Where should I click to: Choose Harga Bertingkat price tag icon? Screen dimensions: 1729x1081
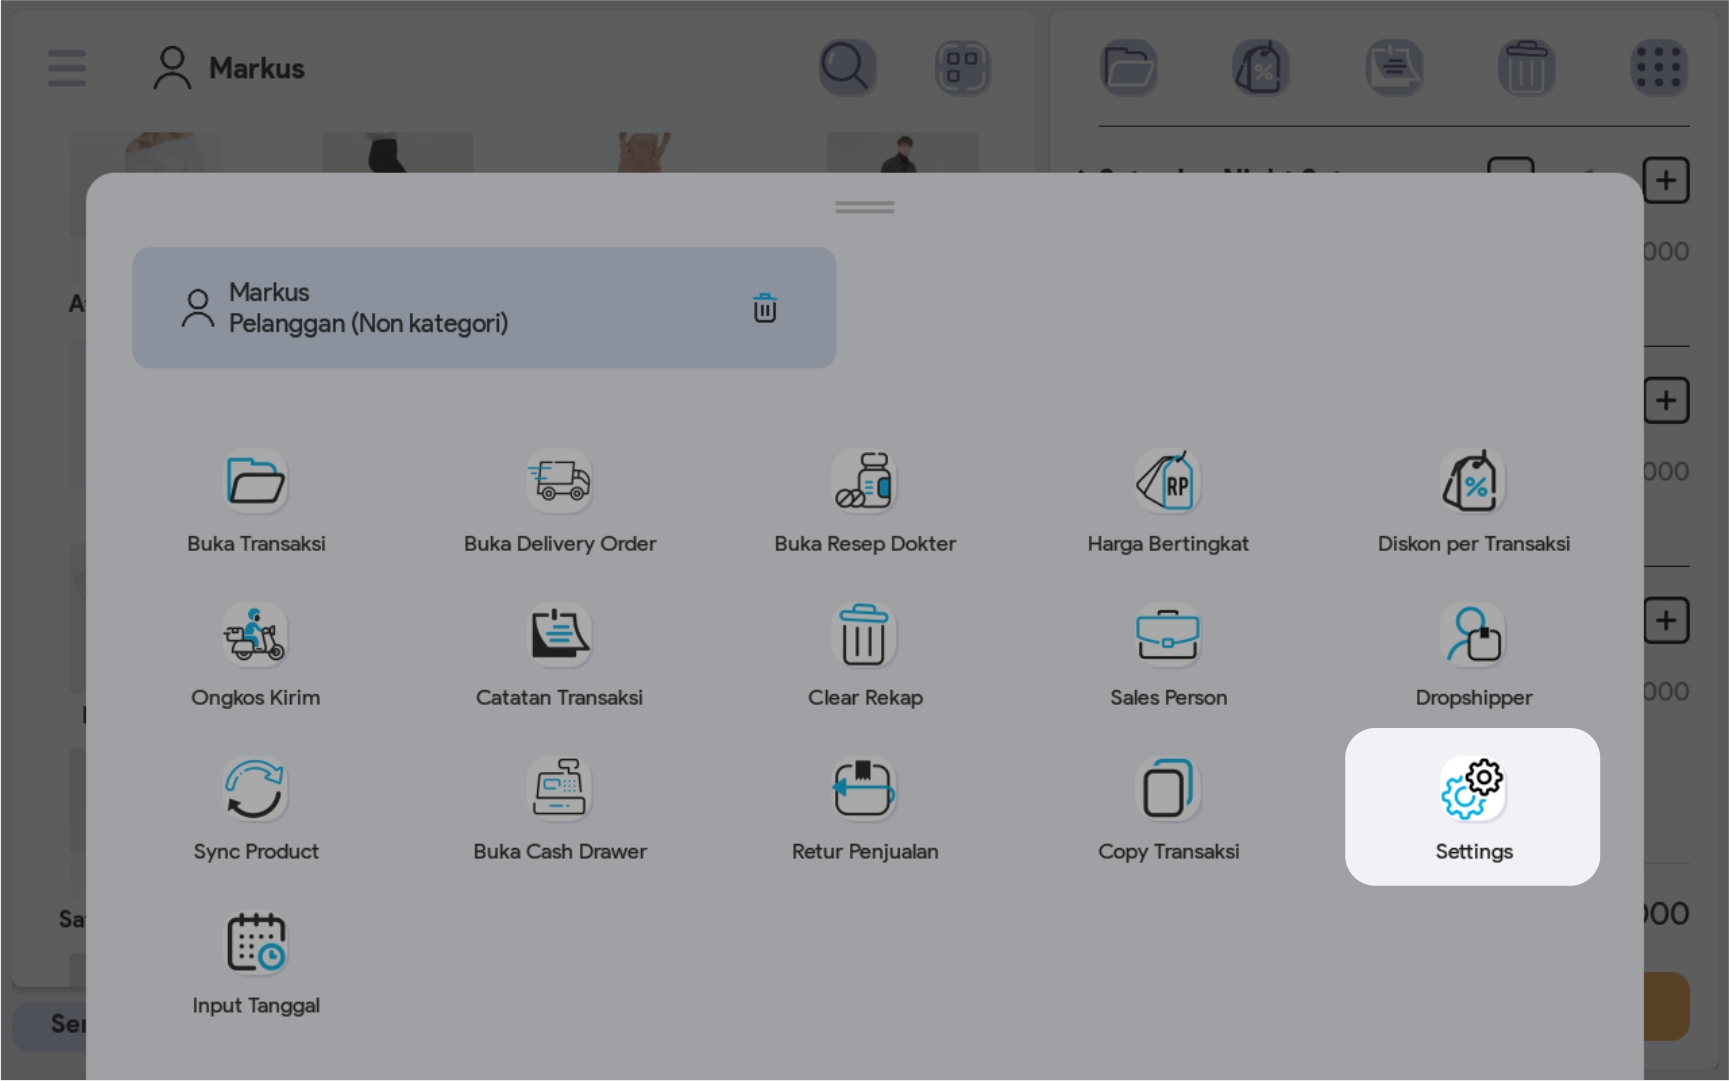(1168, 482)
